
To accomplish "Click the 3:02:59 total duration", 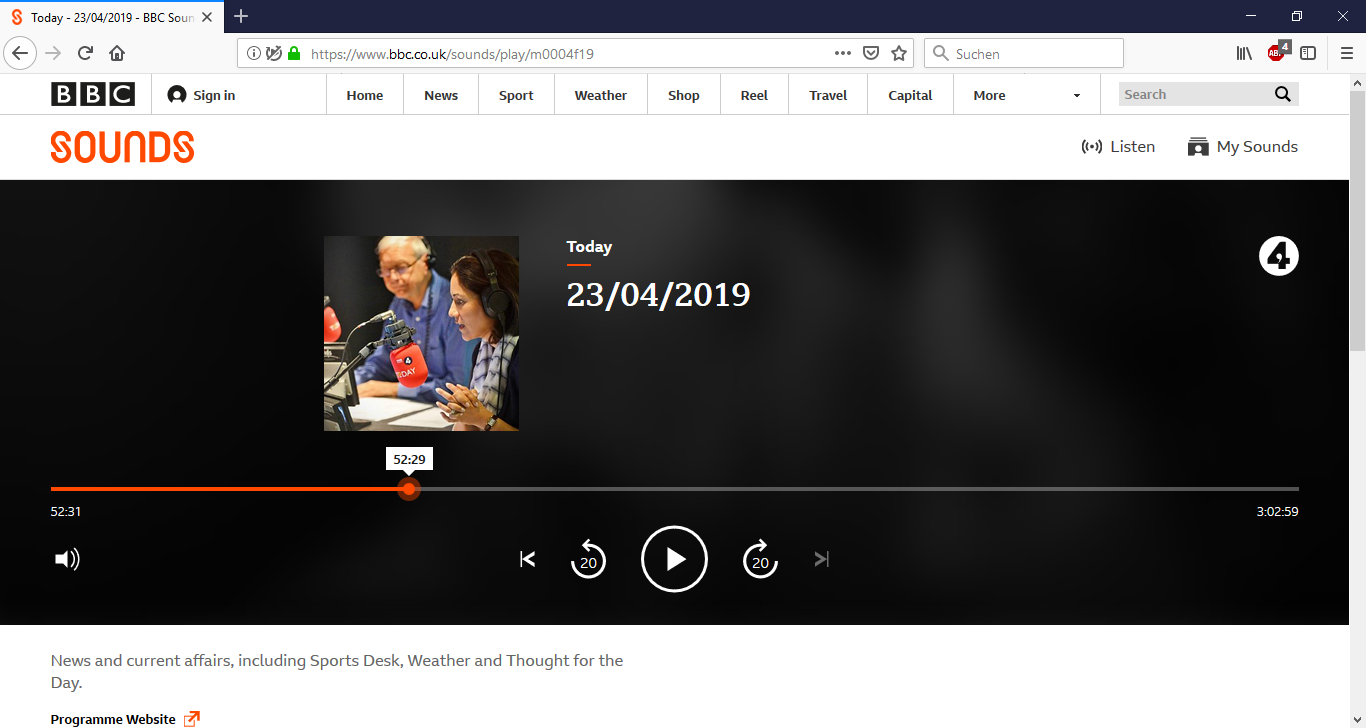I will coord(1277,512).
